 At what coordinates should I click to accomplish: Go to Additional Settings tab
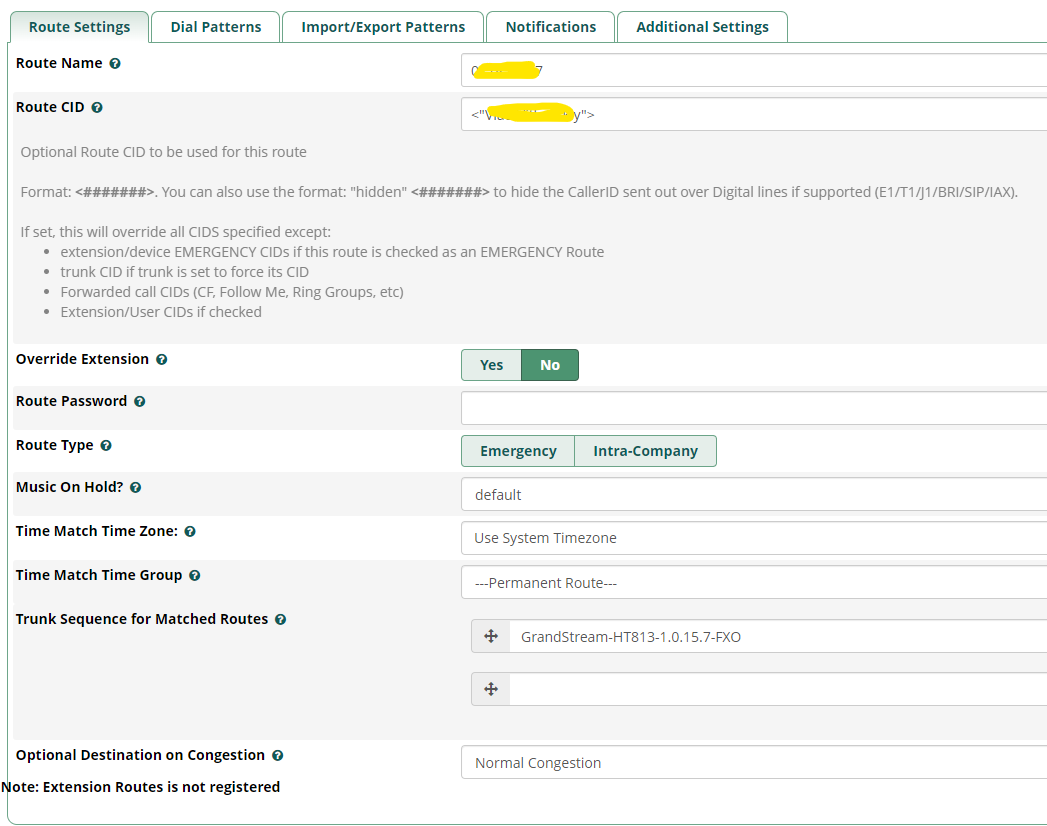click(x=702, y=27)
